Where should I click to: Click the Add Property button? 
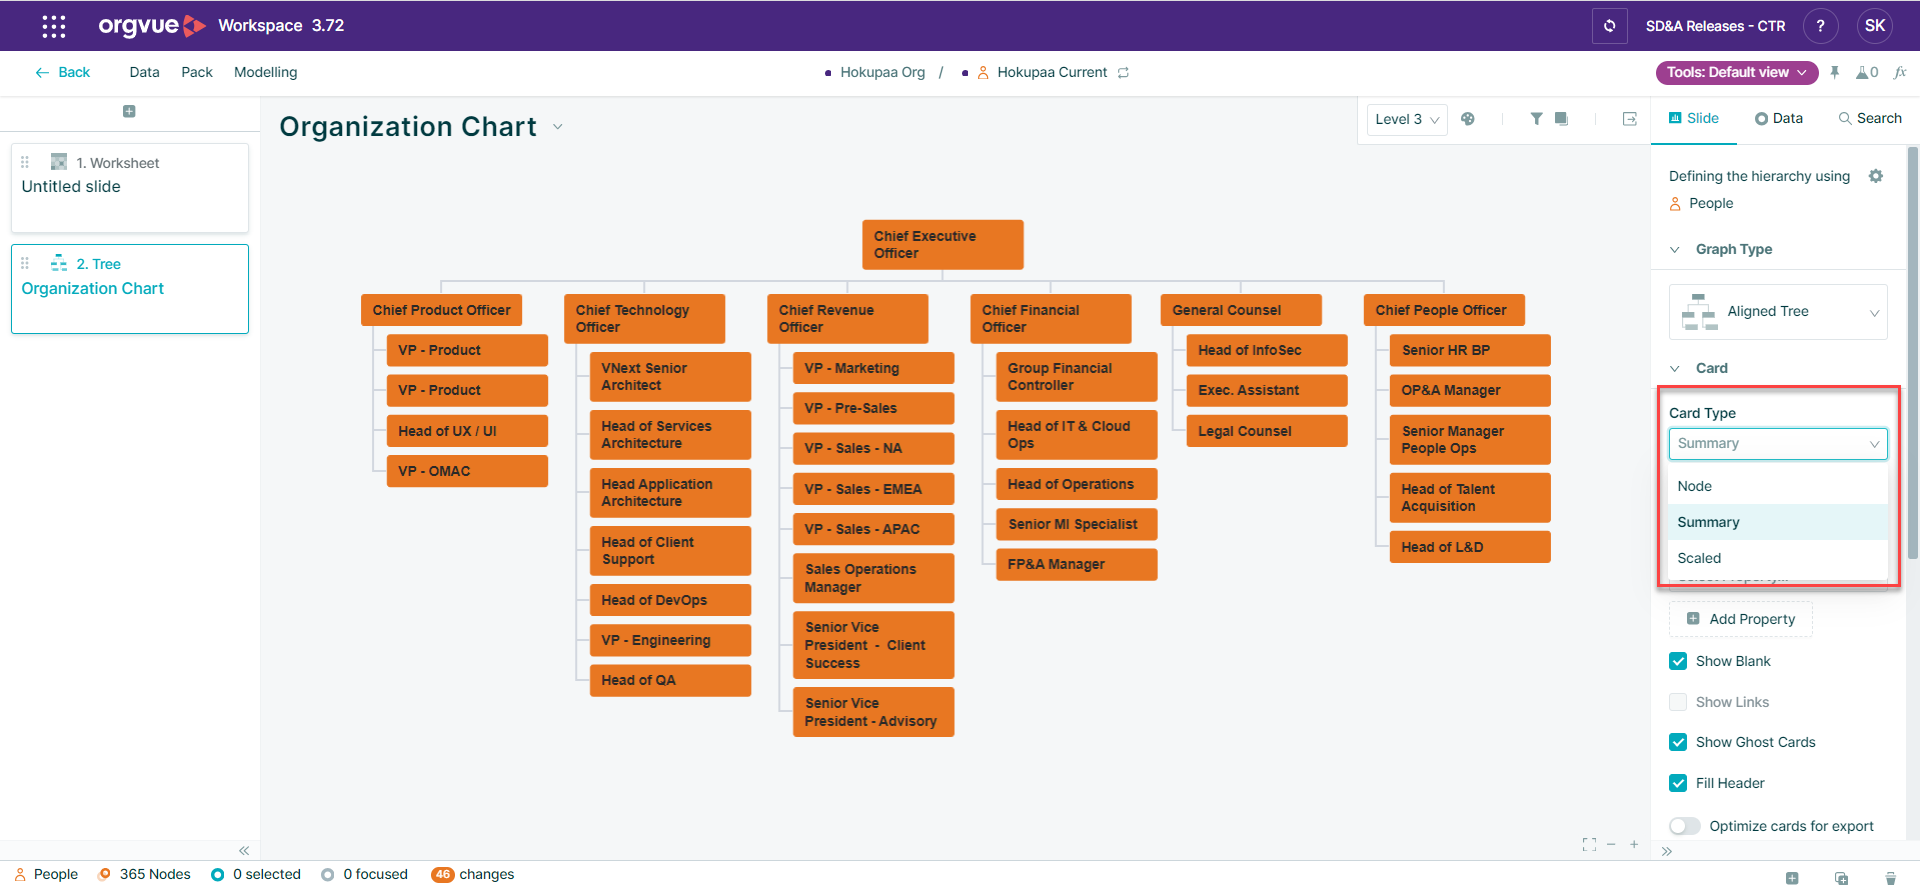1741,619
